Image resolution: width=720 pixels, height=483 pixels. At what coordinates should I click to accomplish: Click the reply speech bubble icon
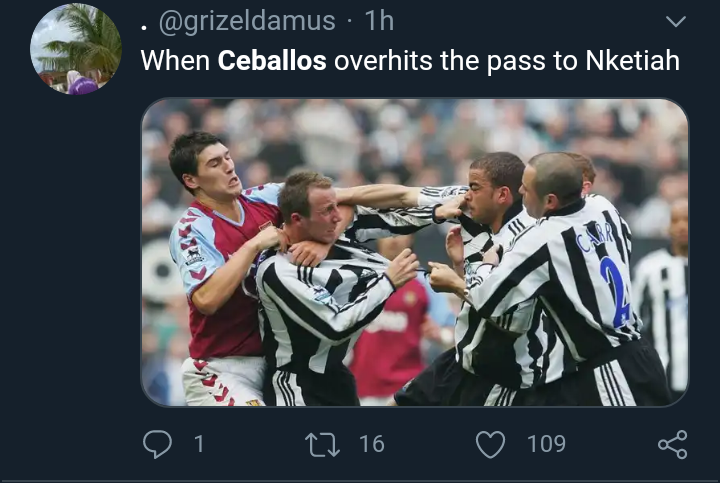pyautogui.click(x=157, y=443)
